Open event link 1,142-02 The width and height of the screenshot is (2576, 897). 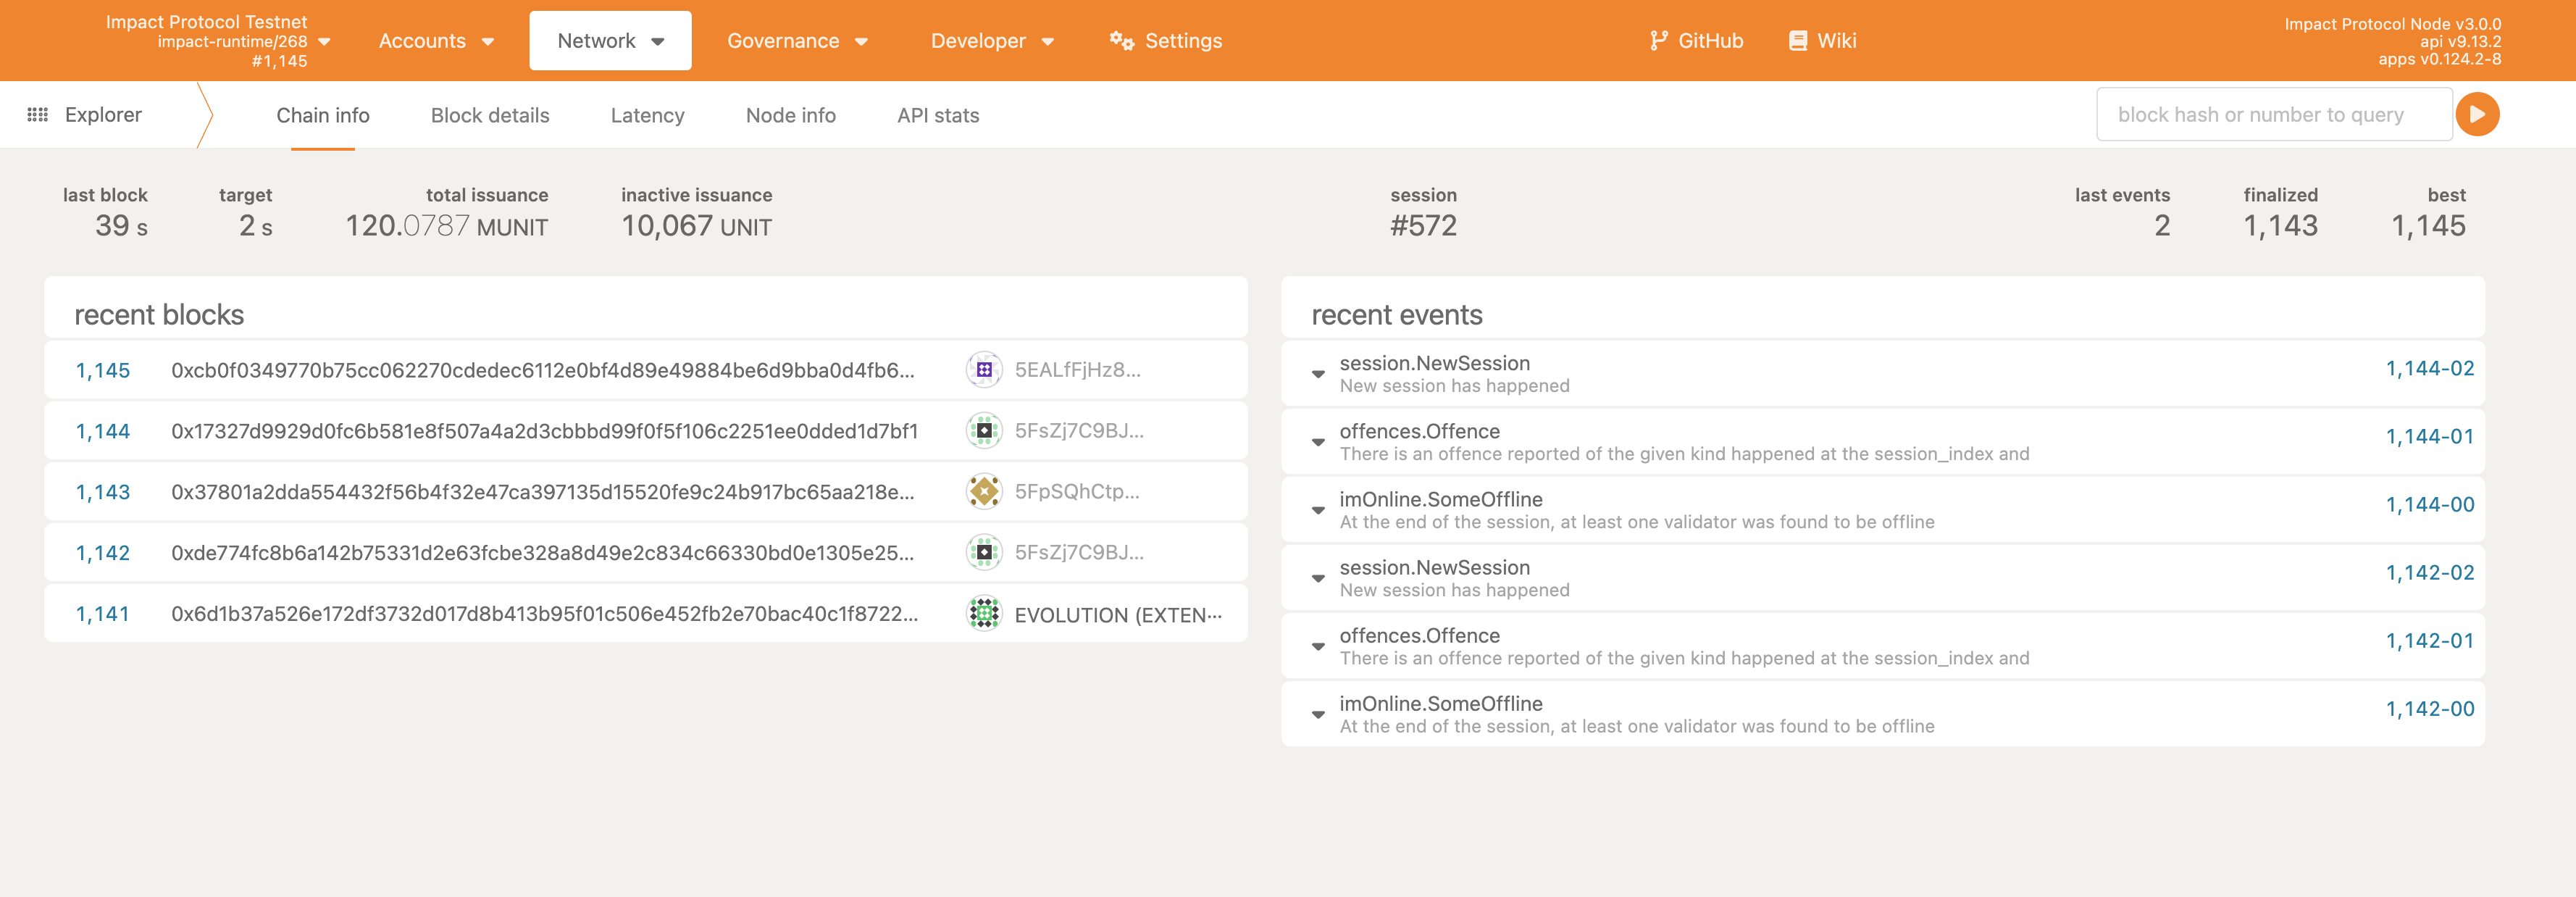pyautogui.click(x=2429, y=573)
